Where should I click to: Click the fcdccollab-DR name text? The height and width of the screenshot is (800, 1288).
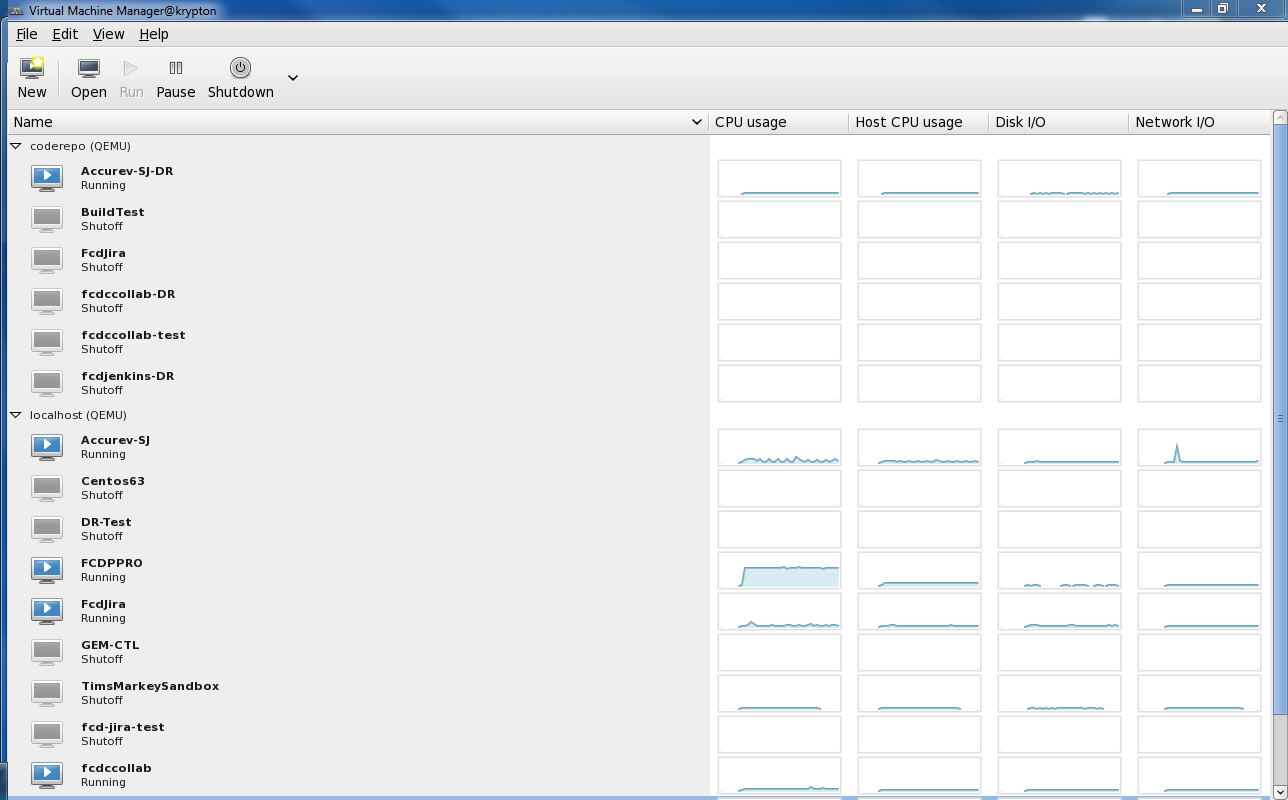[128, 294]
